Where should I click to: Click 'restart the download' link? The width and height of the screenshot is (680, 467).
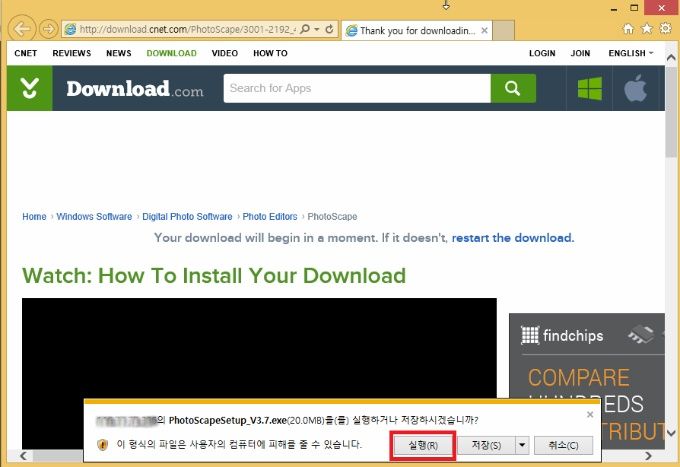pyautogui.click(x=513, y=238)
